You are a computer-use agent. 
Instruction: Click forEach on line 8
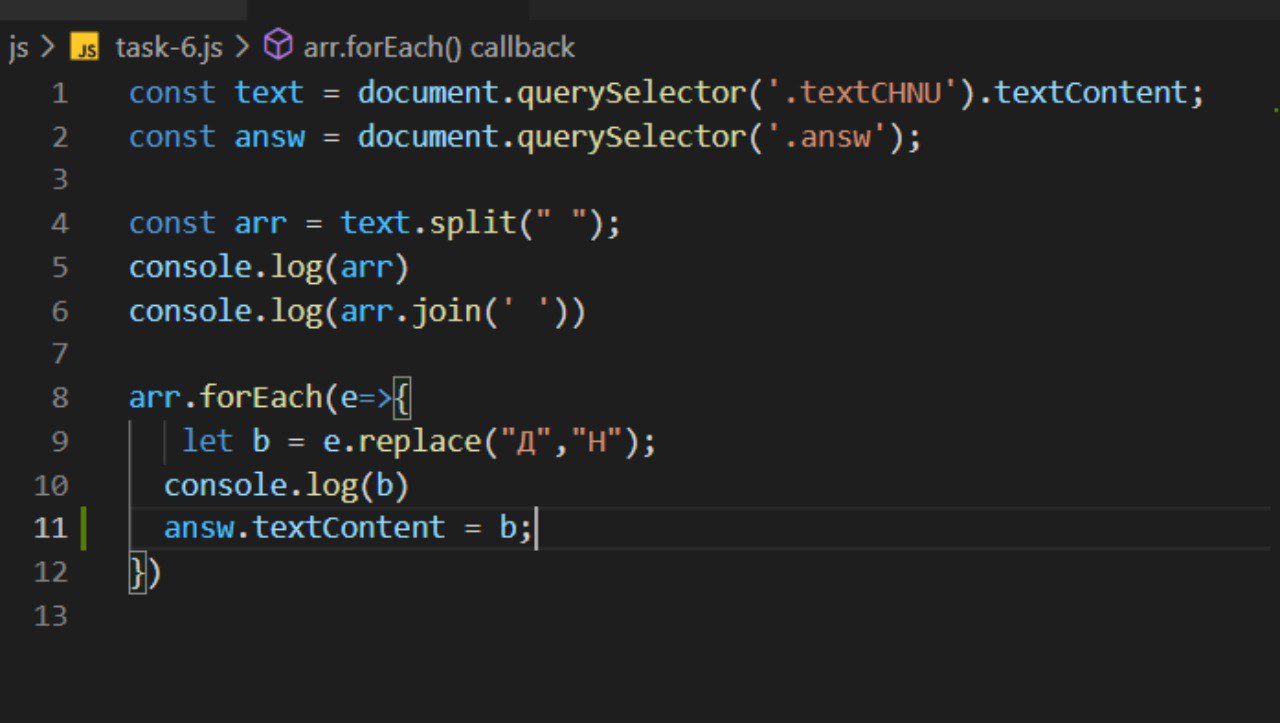(x=261, y=399)
